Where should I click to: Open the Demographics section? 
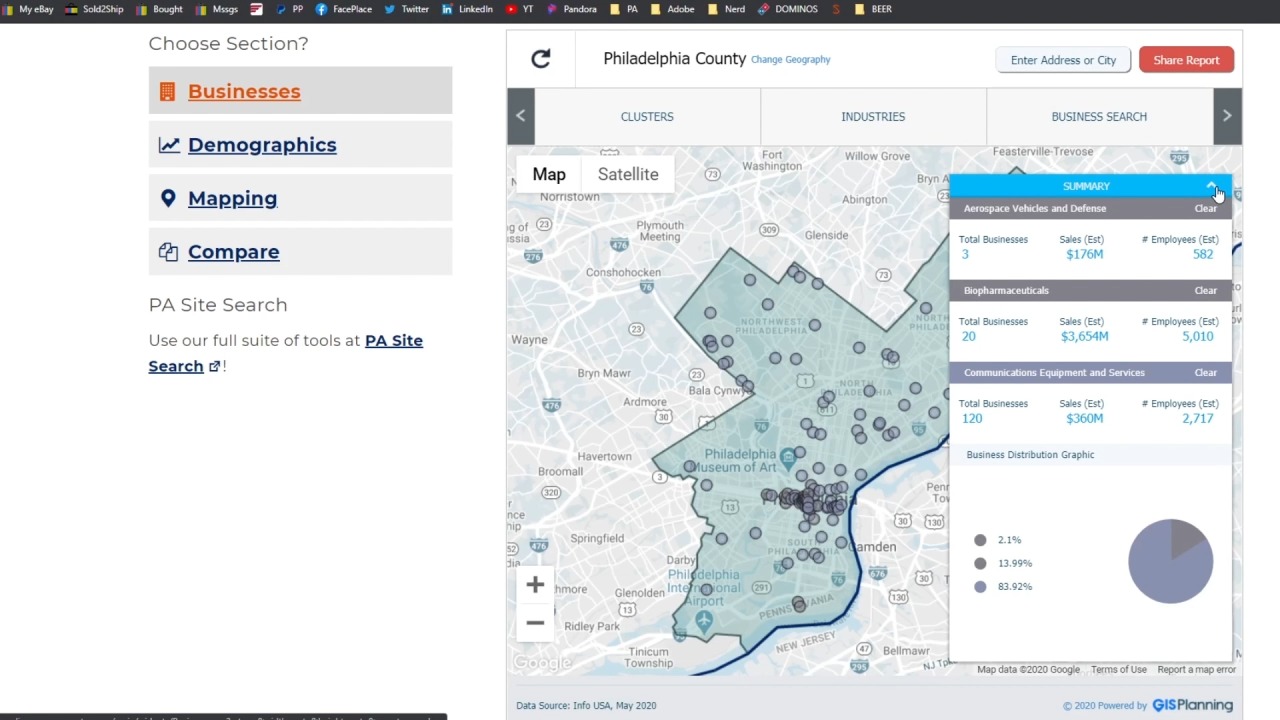click(300, 145)
